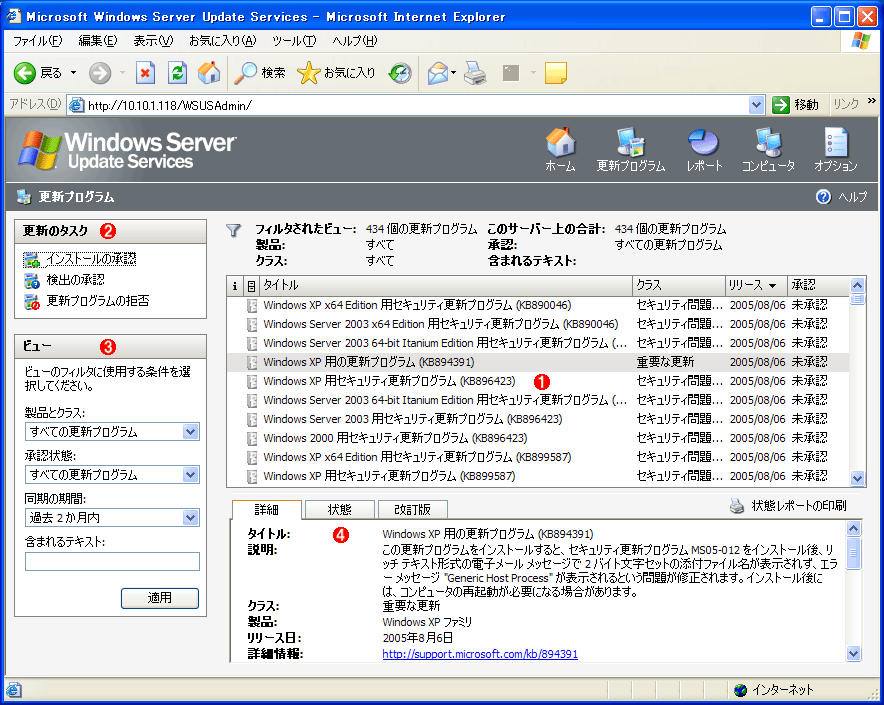Click 含まれるテキスト input field

pyautogui.click(x=112, y=561)
